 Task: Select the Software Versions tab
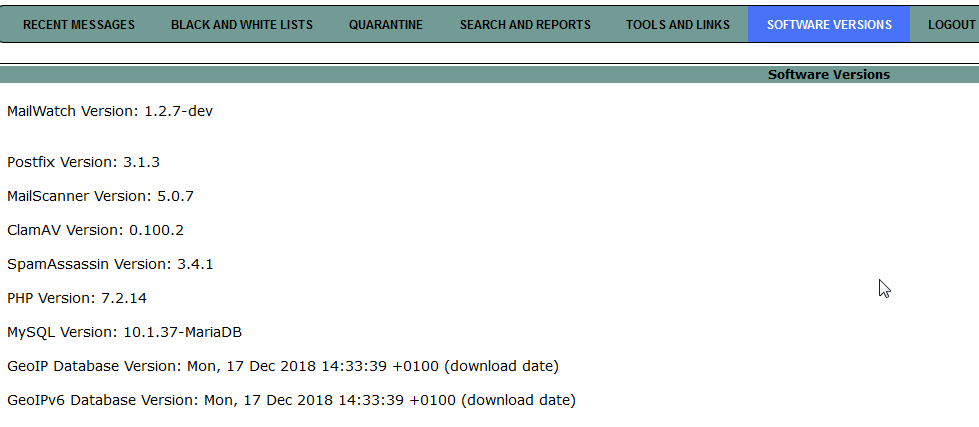[829, 24]
